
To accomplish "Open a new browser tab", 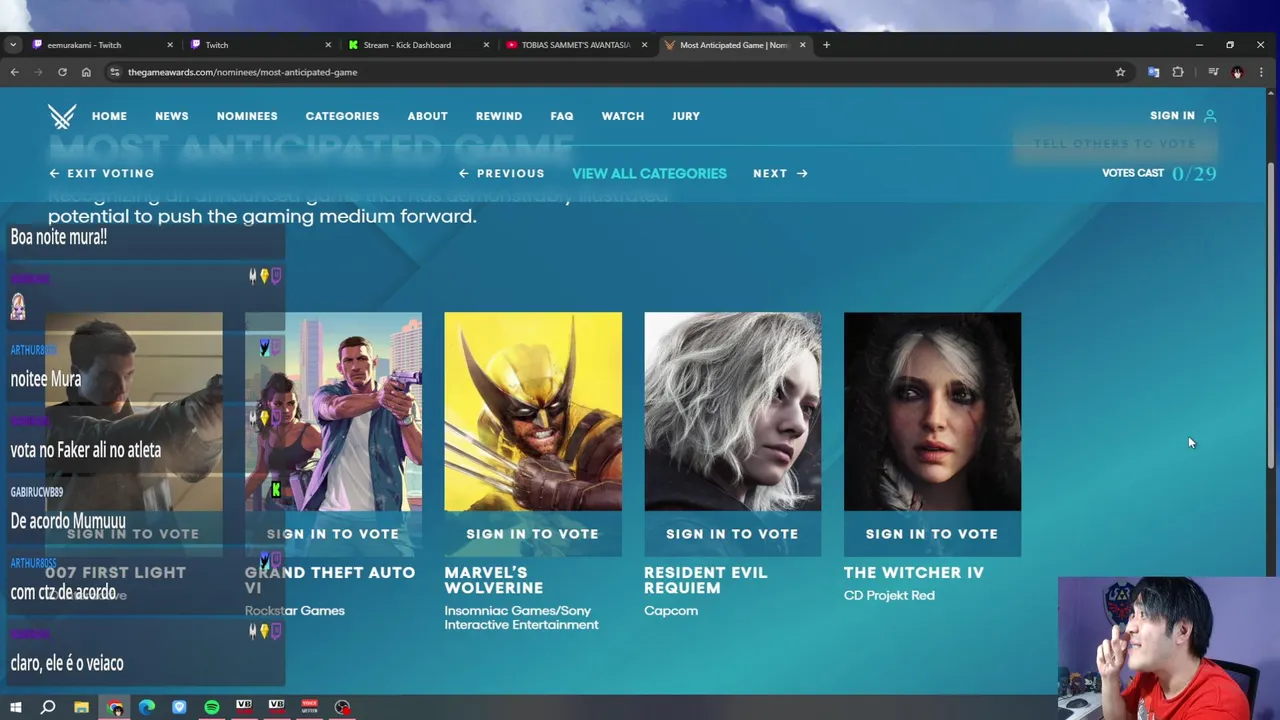I will tap(826, 45).
